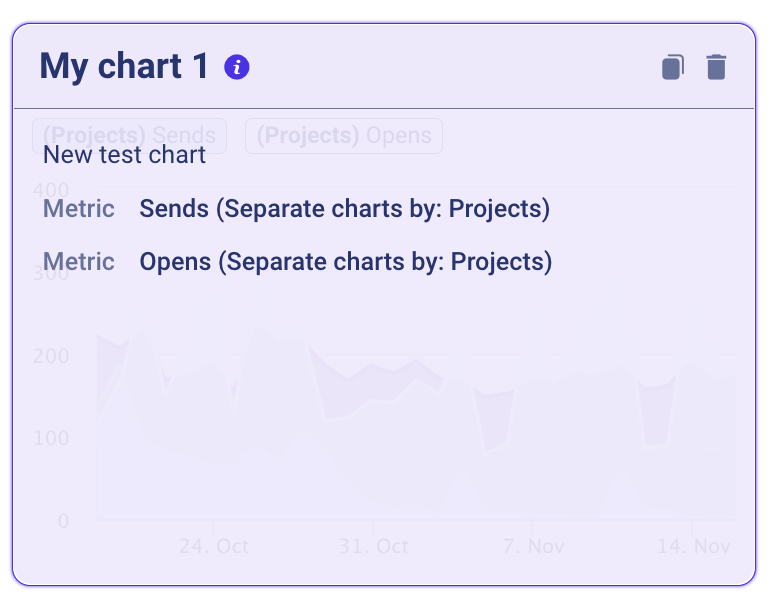Click the 14. Nov axis label

click(694, 546)
